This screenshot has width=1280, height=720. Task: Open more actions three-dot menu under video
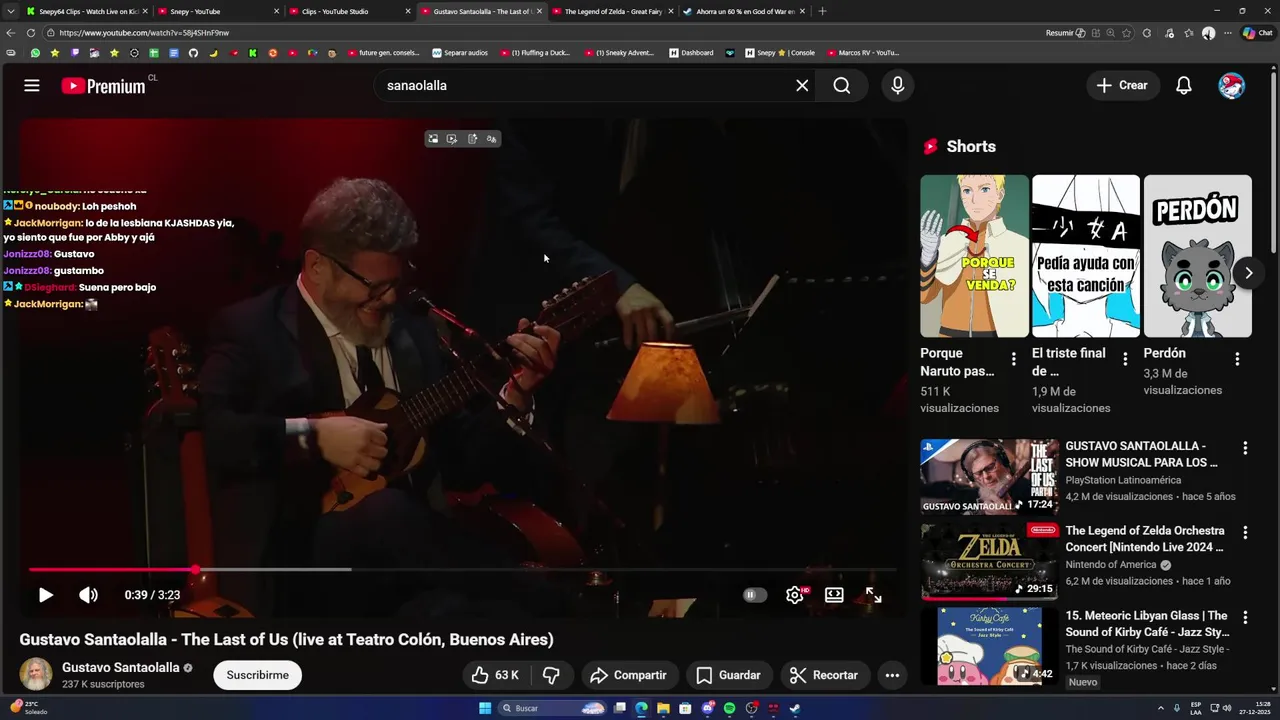(x=892, y=675)
